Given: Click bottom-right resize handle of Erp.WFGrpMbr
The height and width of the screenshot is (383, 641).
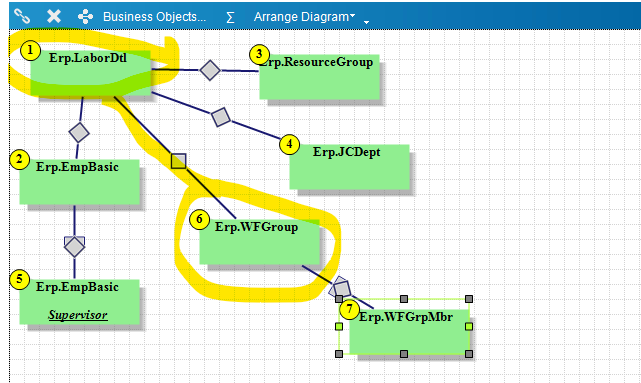Looking at the screenshot, I should (469, 354).
